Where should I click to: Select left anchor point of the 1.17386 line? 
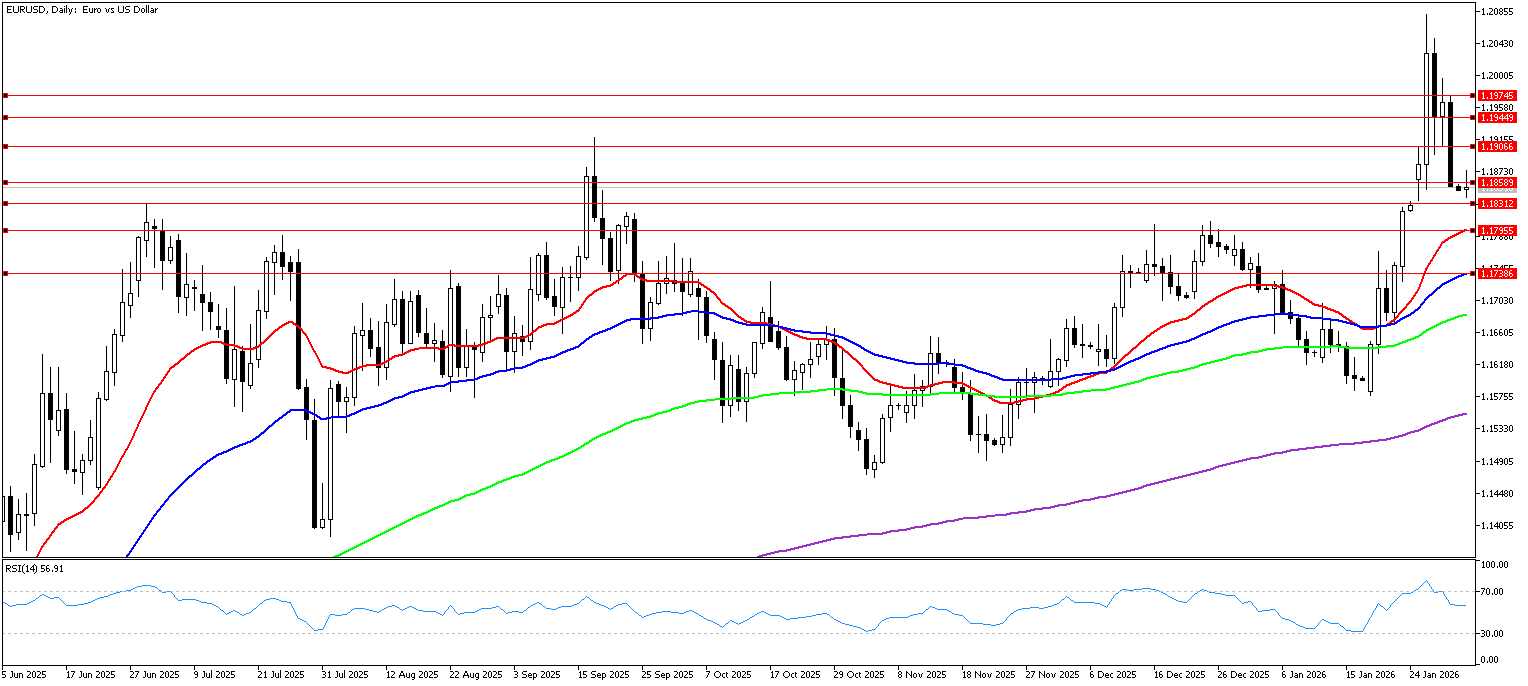point(5,273)
